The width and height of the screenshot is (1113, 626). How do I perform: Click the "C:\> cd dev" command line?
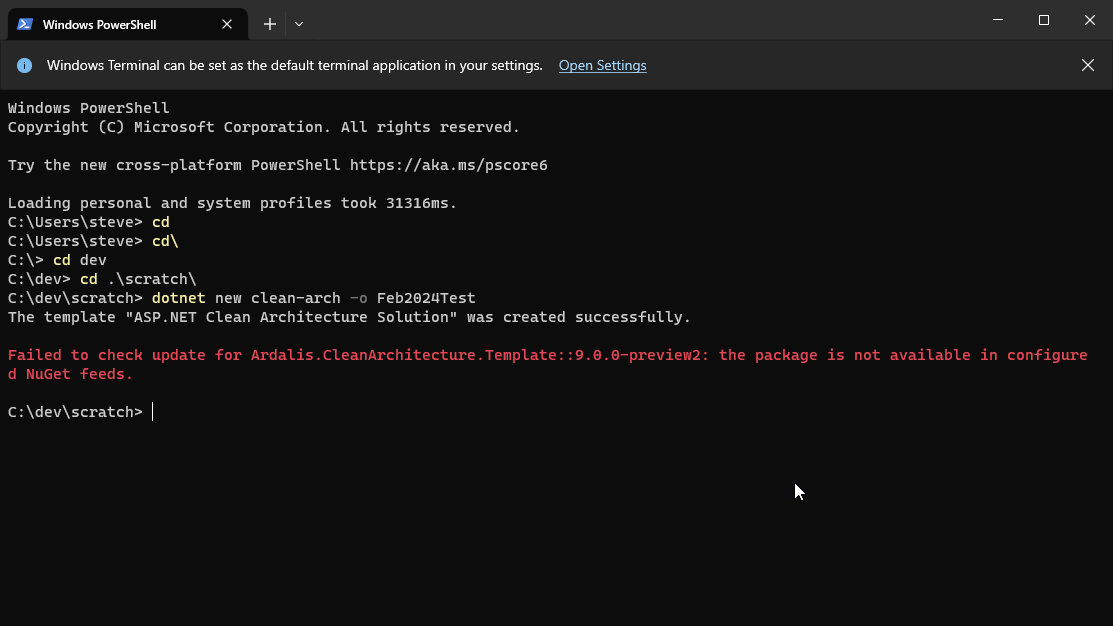[57, 260]
